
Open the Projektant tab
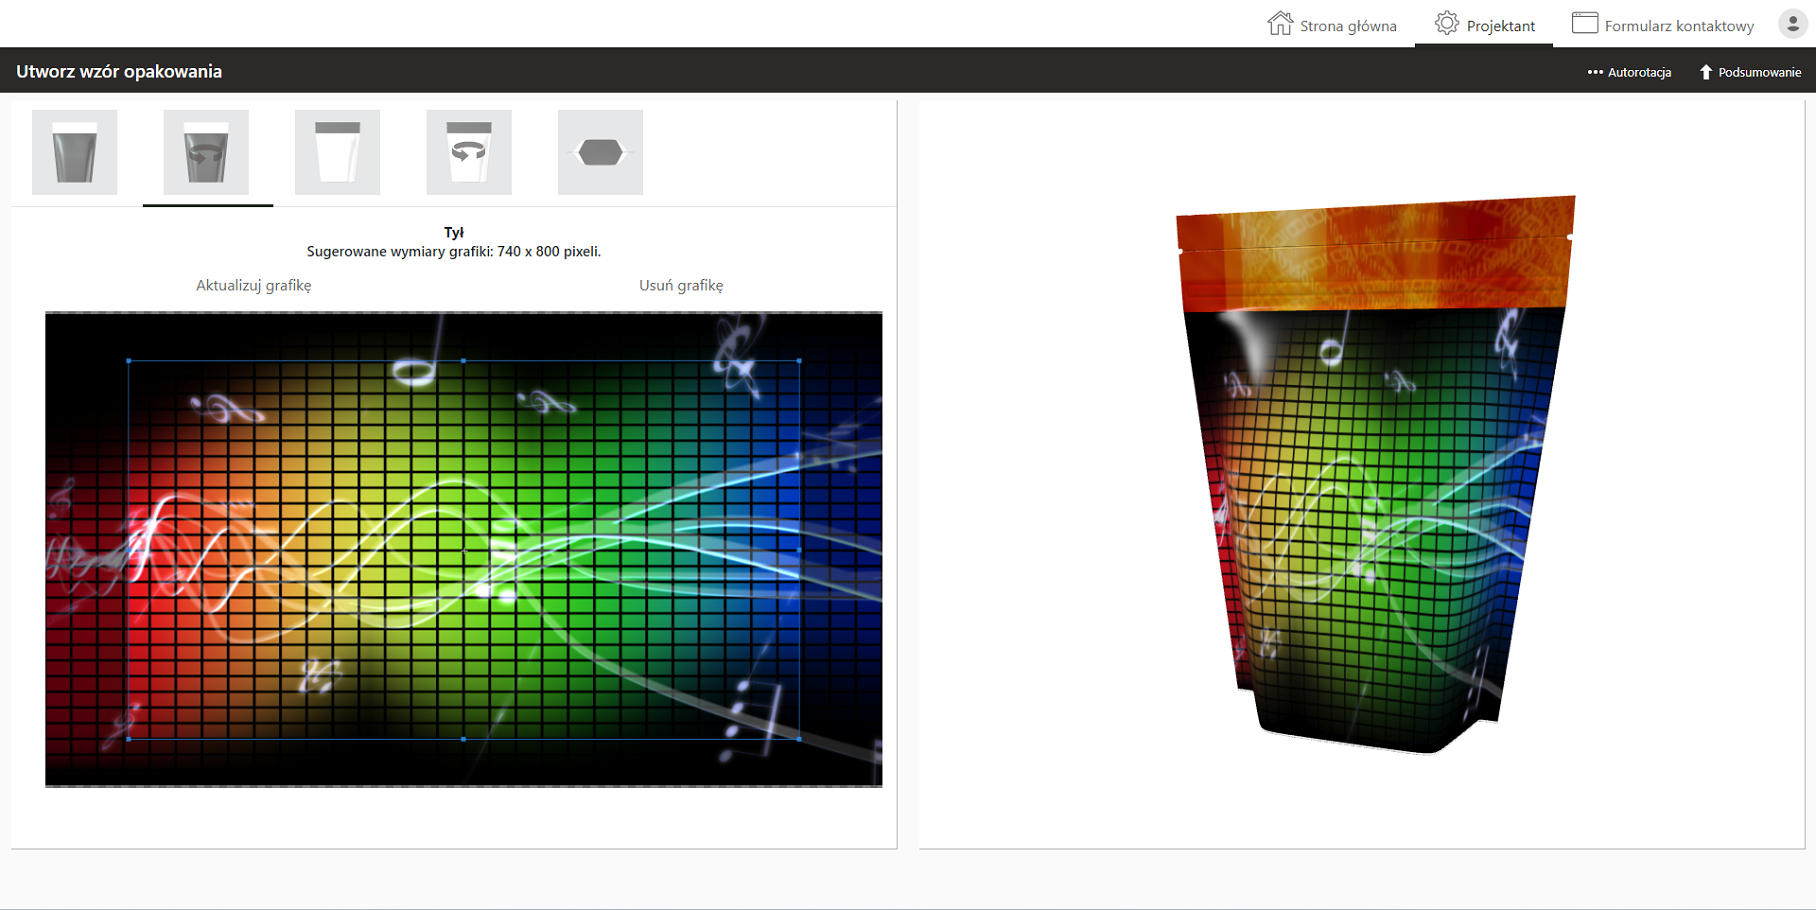(x=1485, y=25)
